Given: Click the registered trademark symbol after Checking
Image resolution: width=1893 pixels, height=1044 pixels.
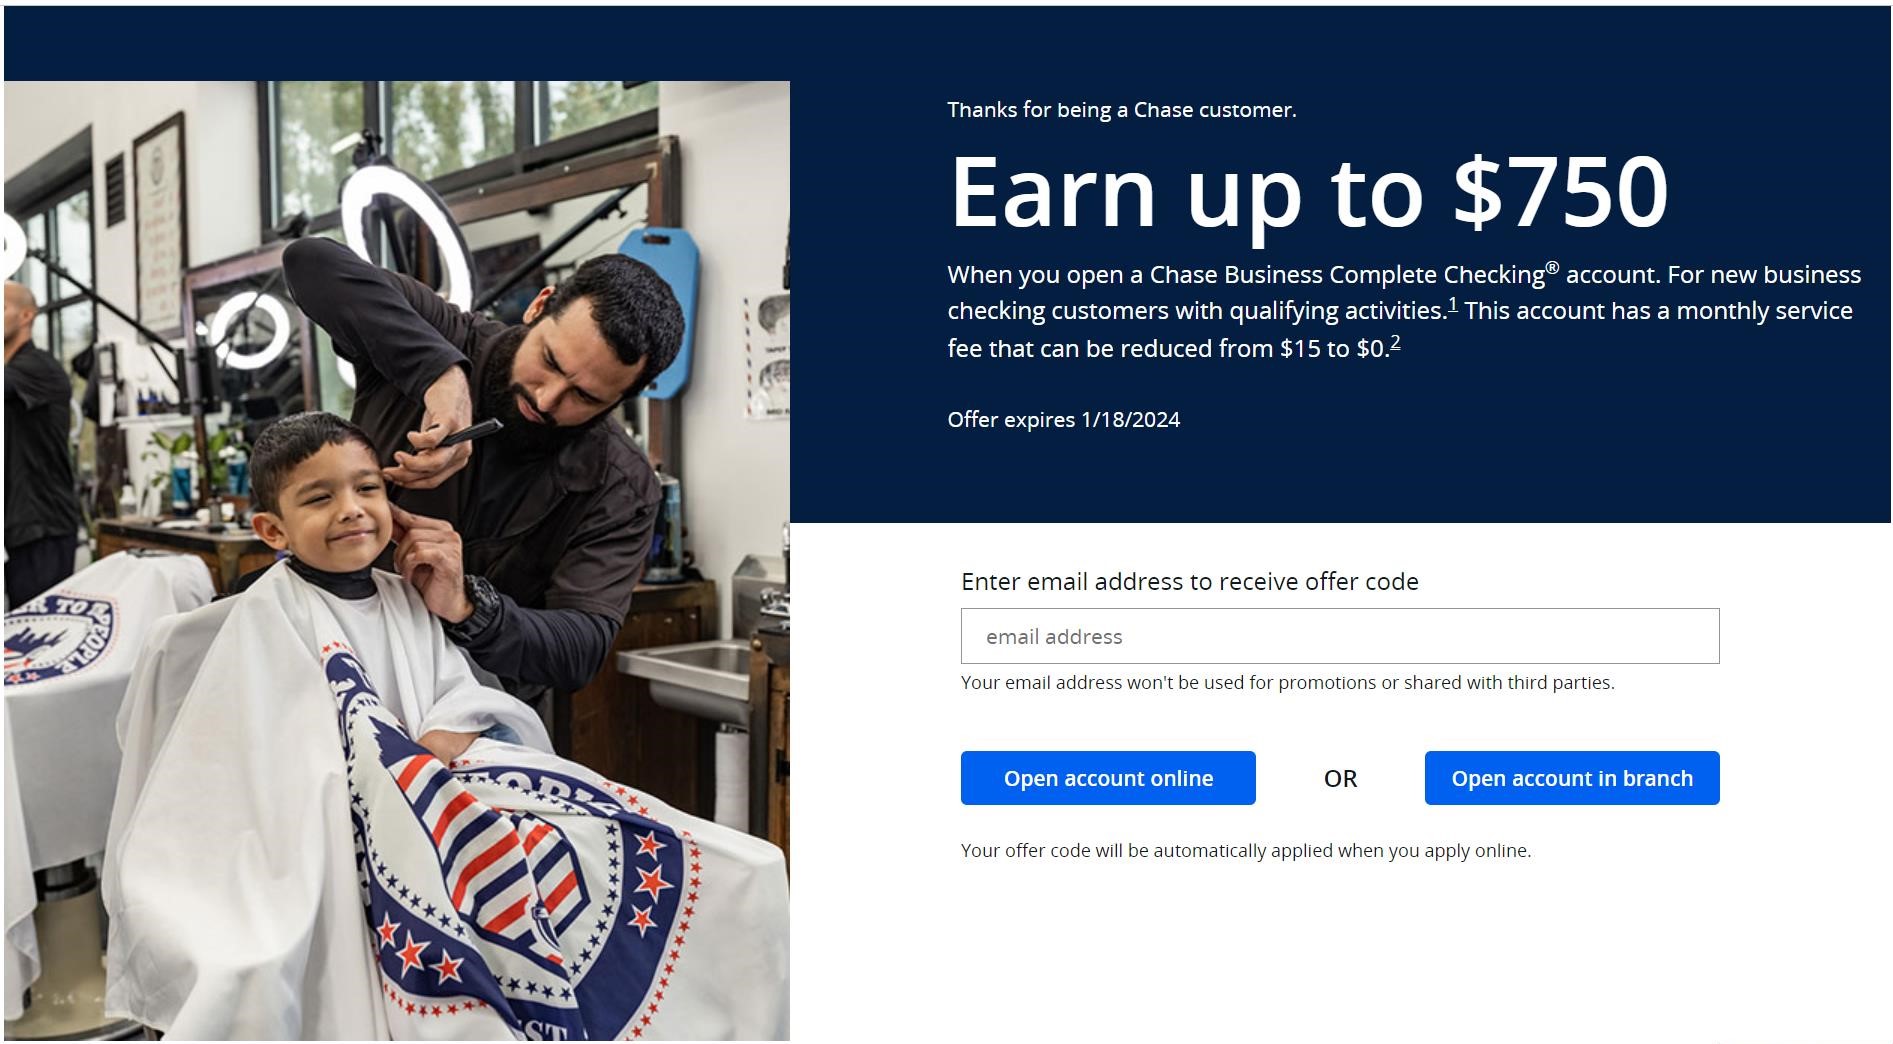Looking at the screenshot, I should [x=1552, y=268].
